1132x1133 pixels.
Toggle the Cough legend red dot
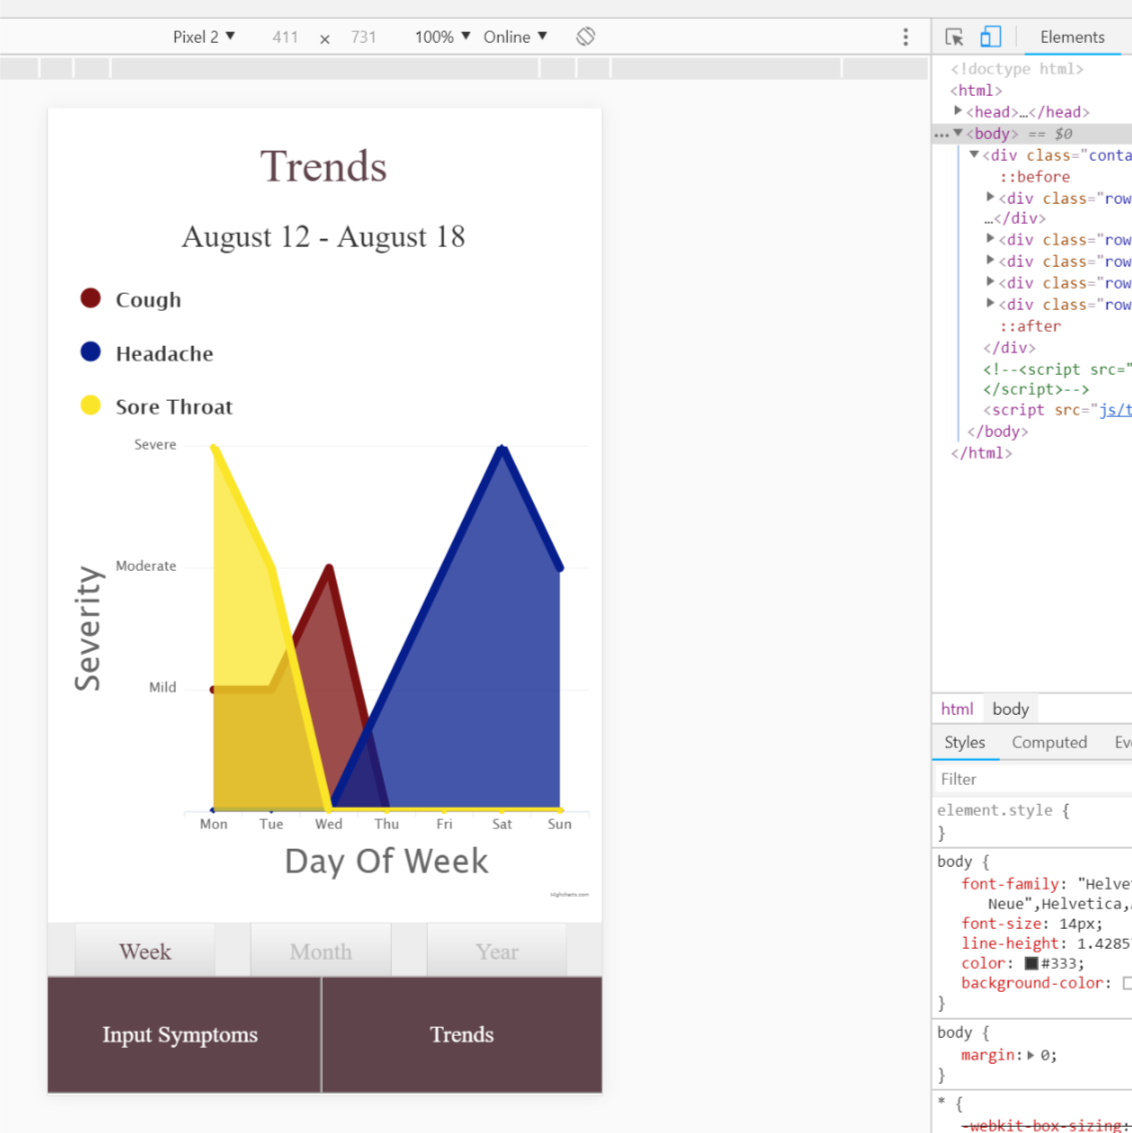pos(90,298)
